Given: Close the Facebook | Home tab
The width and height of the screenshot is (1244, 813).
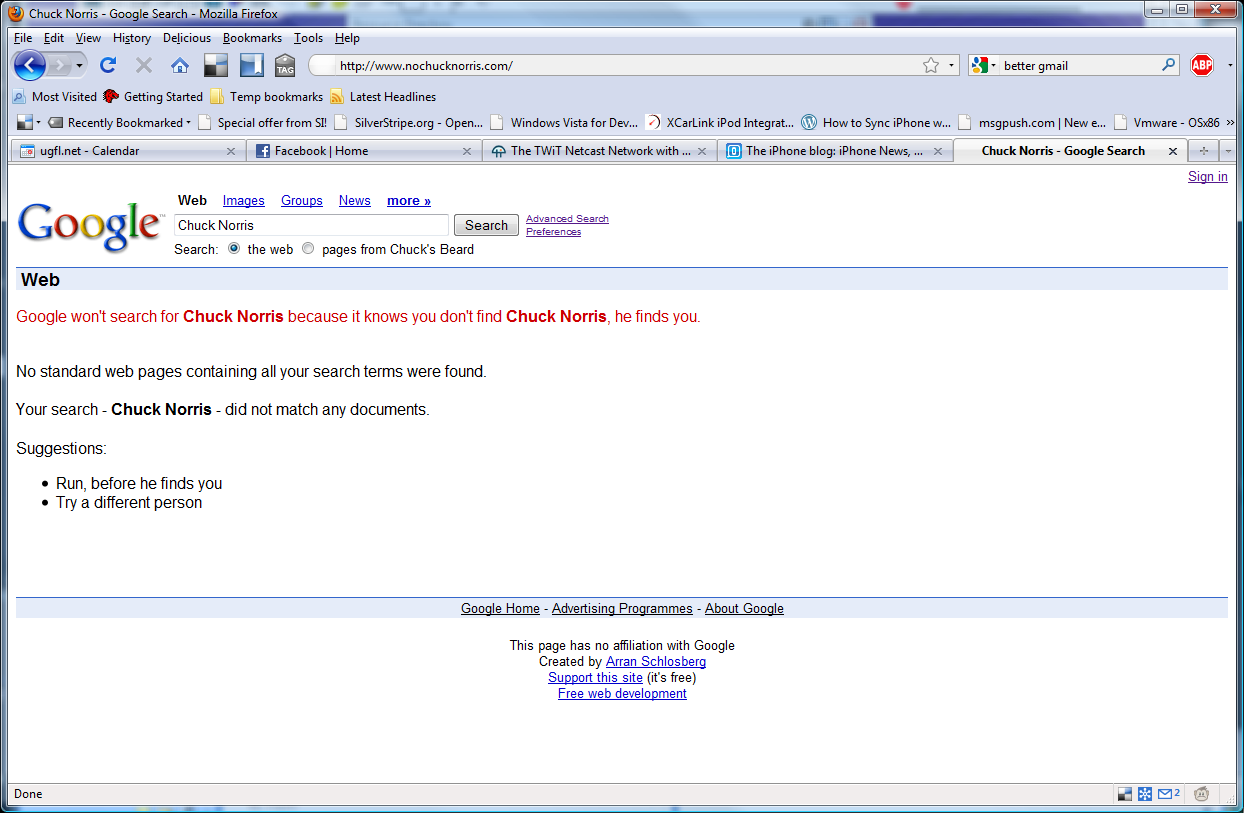Looking at the screenshot, I should pyautogui.click(x=467, y=151).
